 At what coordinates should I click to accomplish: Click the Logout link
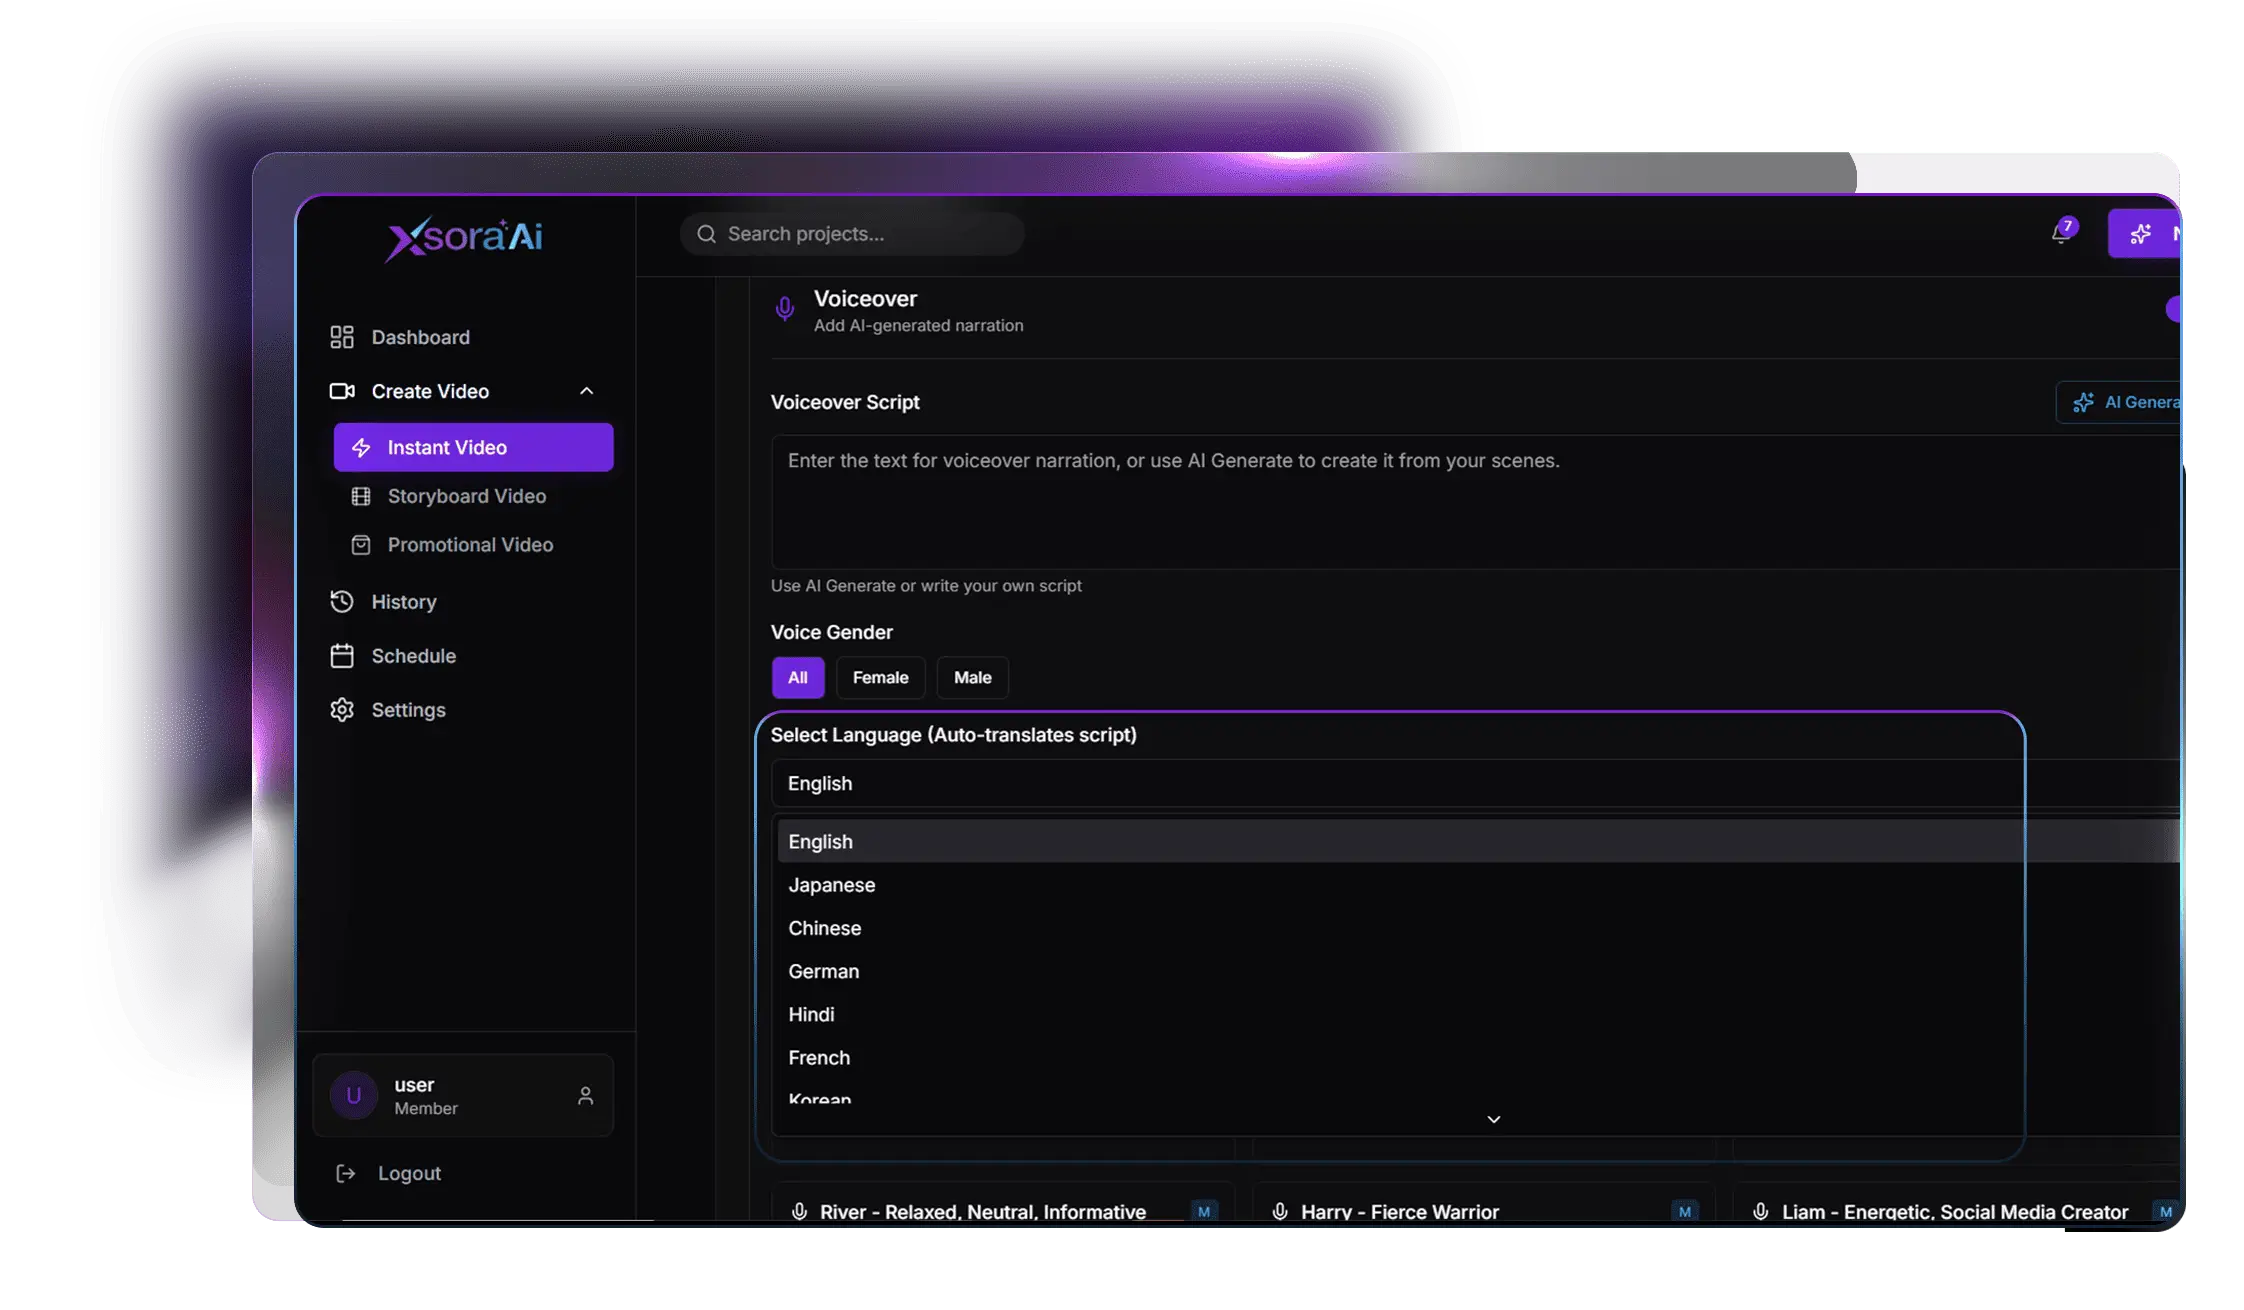[x=409, y=1173]
